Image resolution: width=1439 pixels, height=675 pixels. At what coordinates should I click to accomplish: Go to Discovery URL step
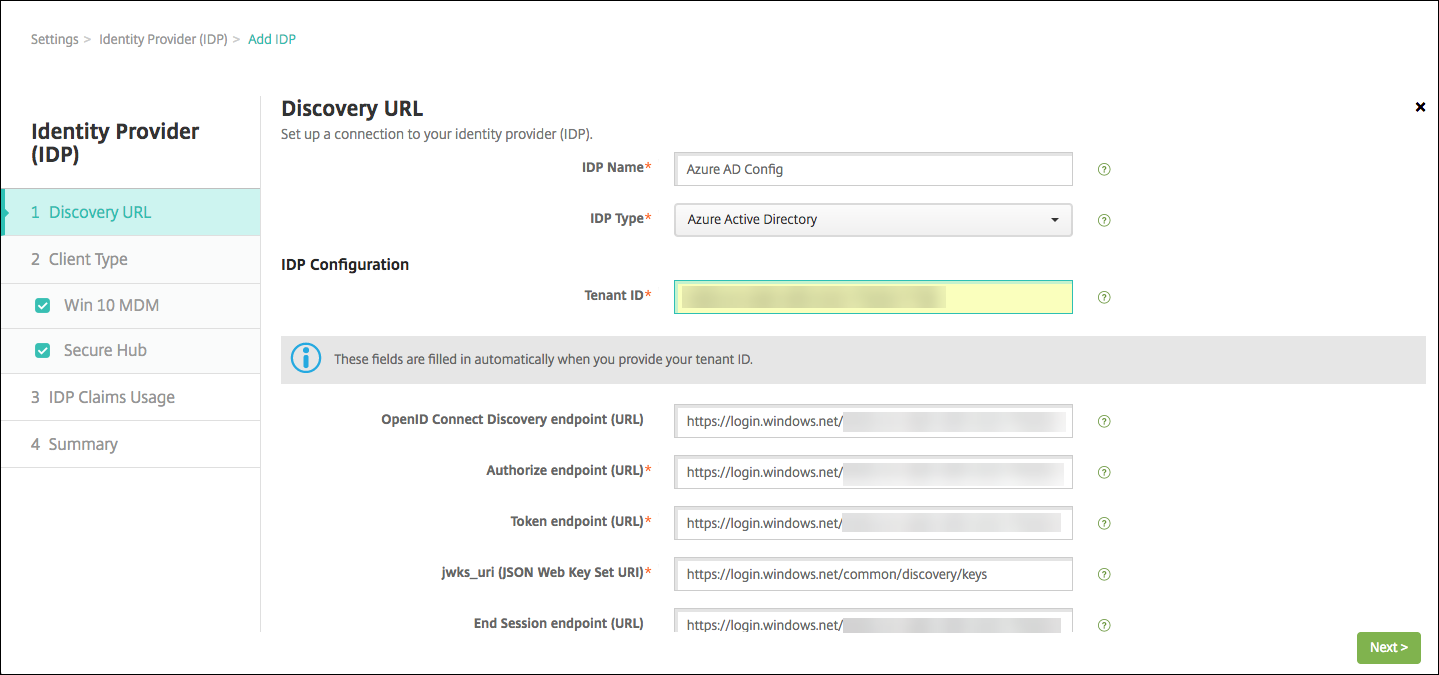100,212
